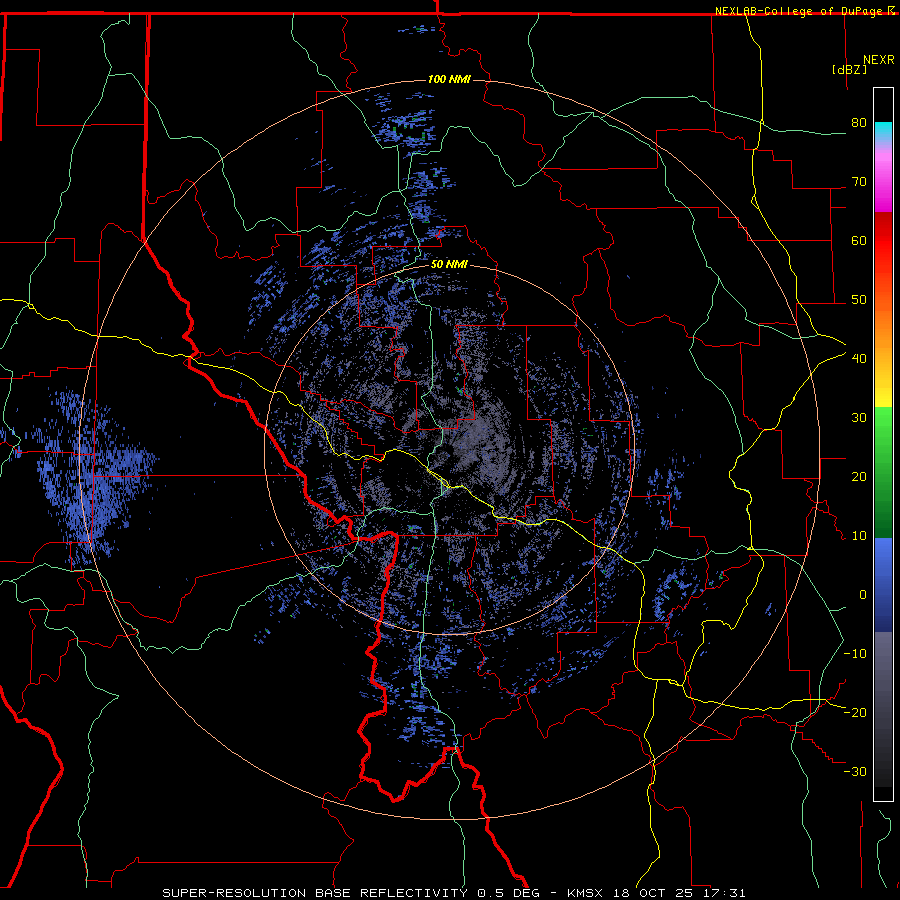This screenshot has height=900, width=900.
Task: Click the 18 OCT 25 date text
Action: click(x=654, y=893)
